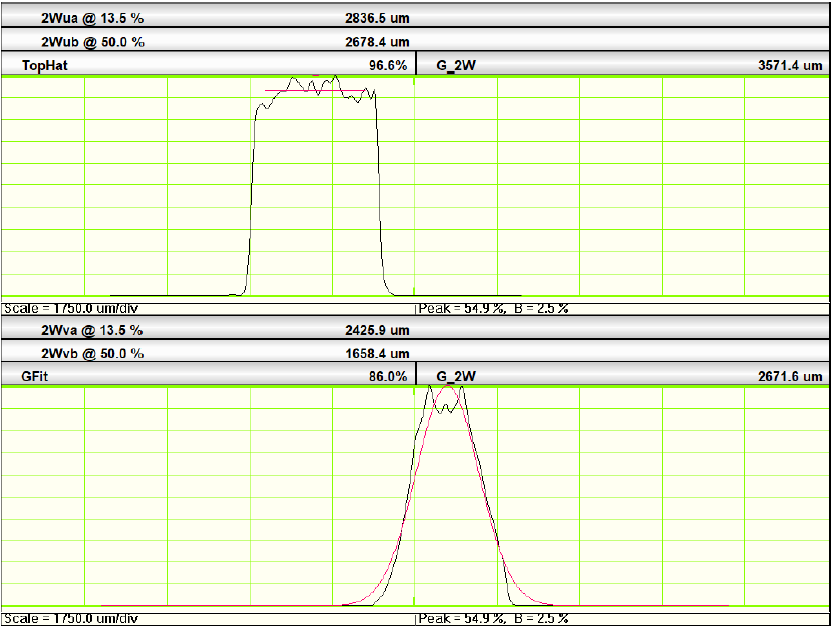Click the GFit button

pyautogui.click(x=35, y=376)
